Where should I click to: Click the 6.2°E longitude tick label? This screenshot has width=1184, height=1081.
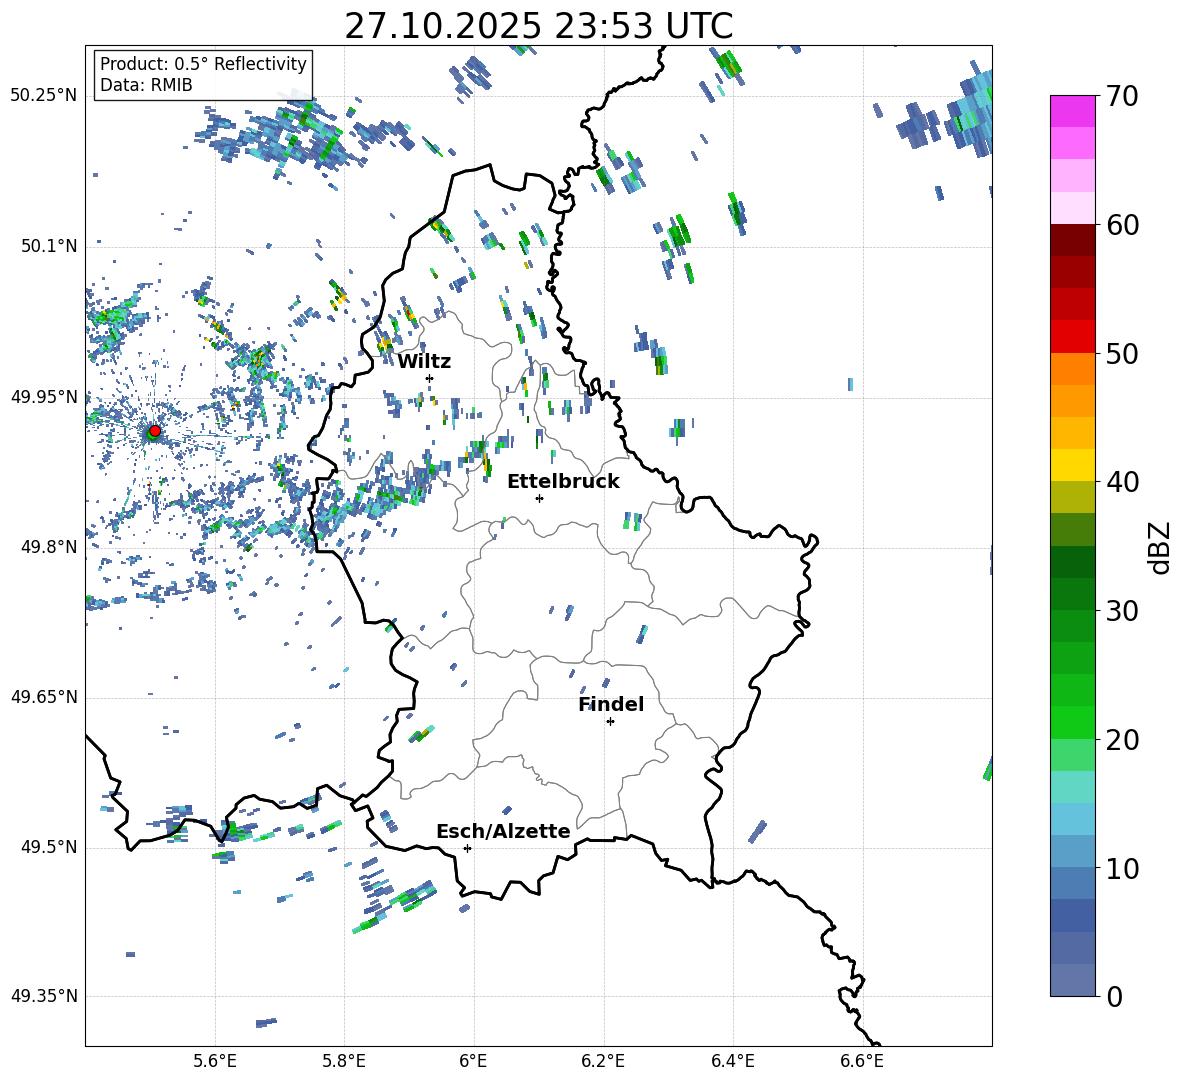[604, 1060]
